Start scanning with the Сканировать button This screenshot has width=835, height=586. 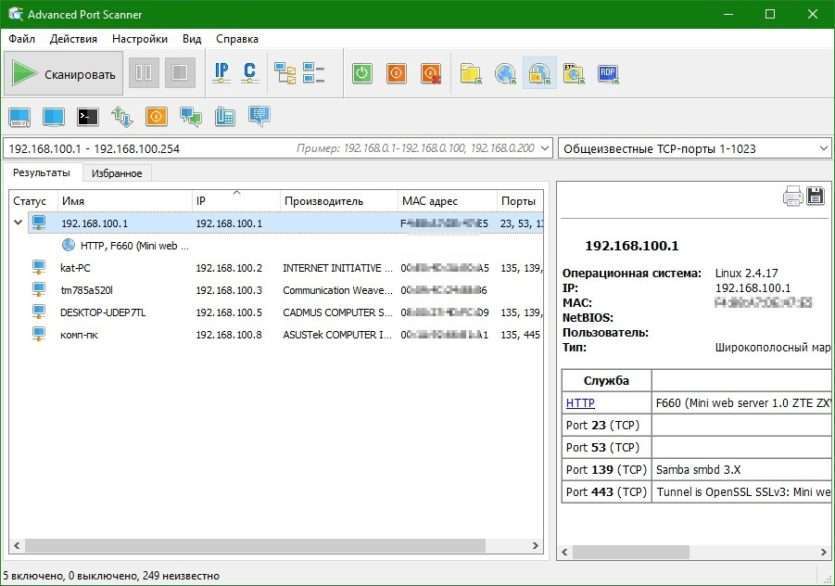tap(63, 74)
